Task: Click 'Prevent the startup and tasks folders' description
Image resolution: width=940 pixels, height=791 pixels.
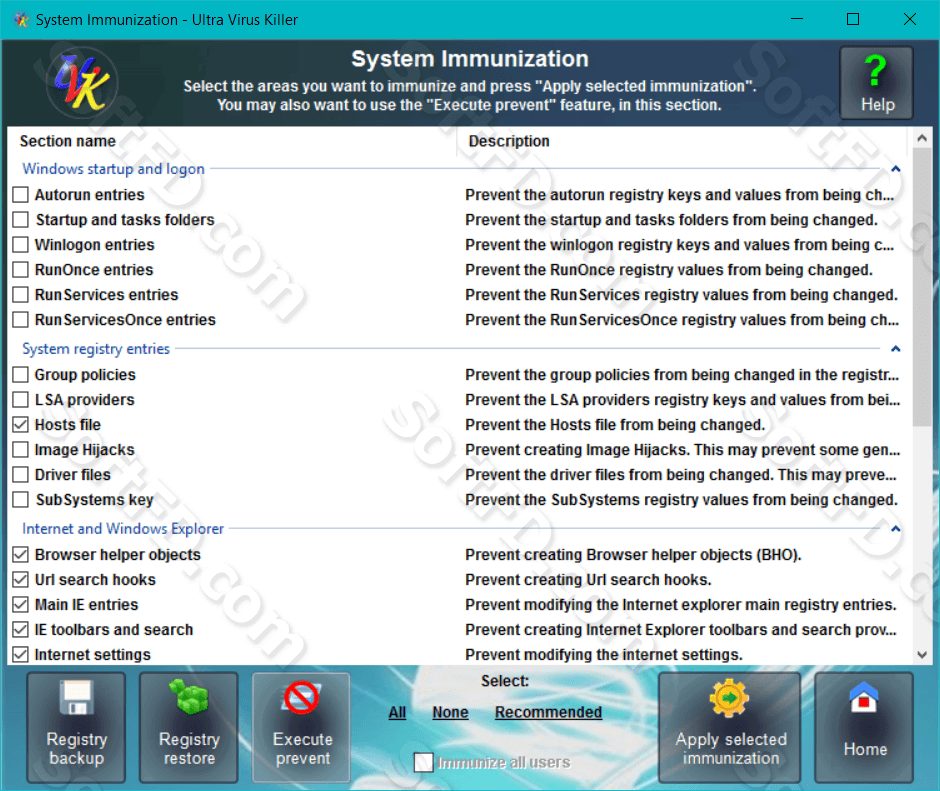Action: (671, 219)
